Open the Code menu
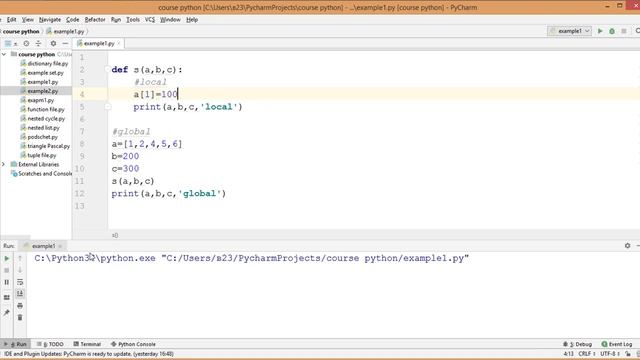Image resolution: width=640 pixels, height=360 pixels. [72, 20]
